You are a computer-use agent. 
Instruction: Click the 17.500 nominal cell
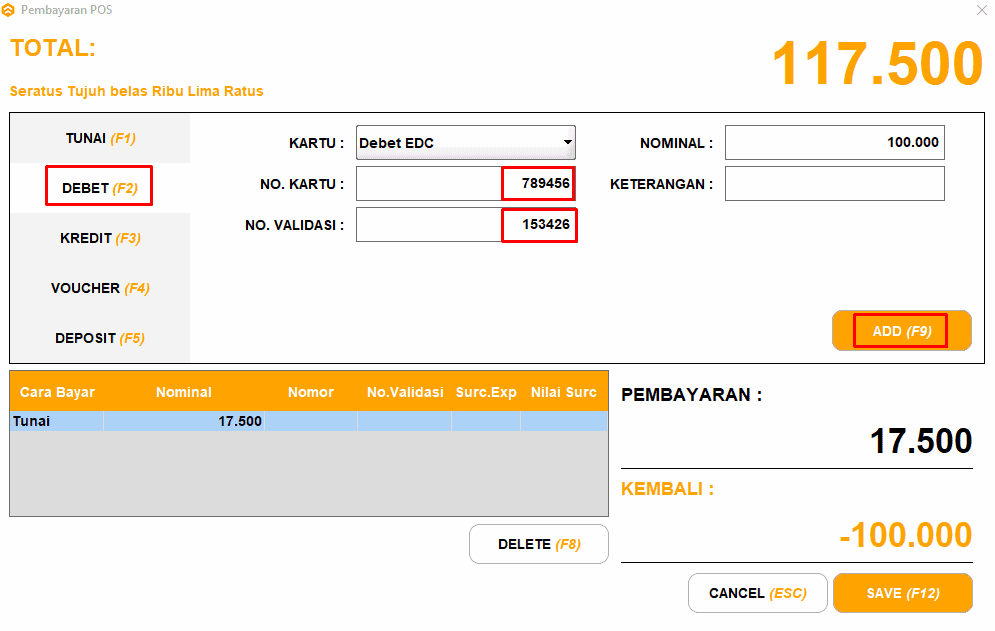(x=183, y=421)
